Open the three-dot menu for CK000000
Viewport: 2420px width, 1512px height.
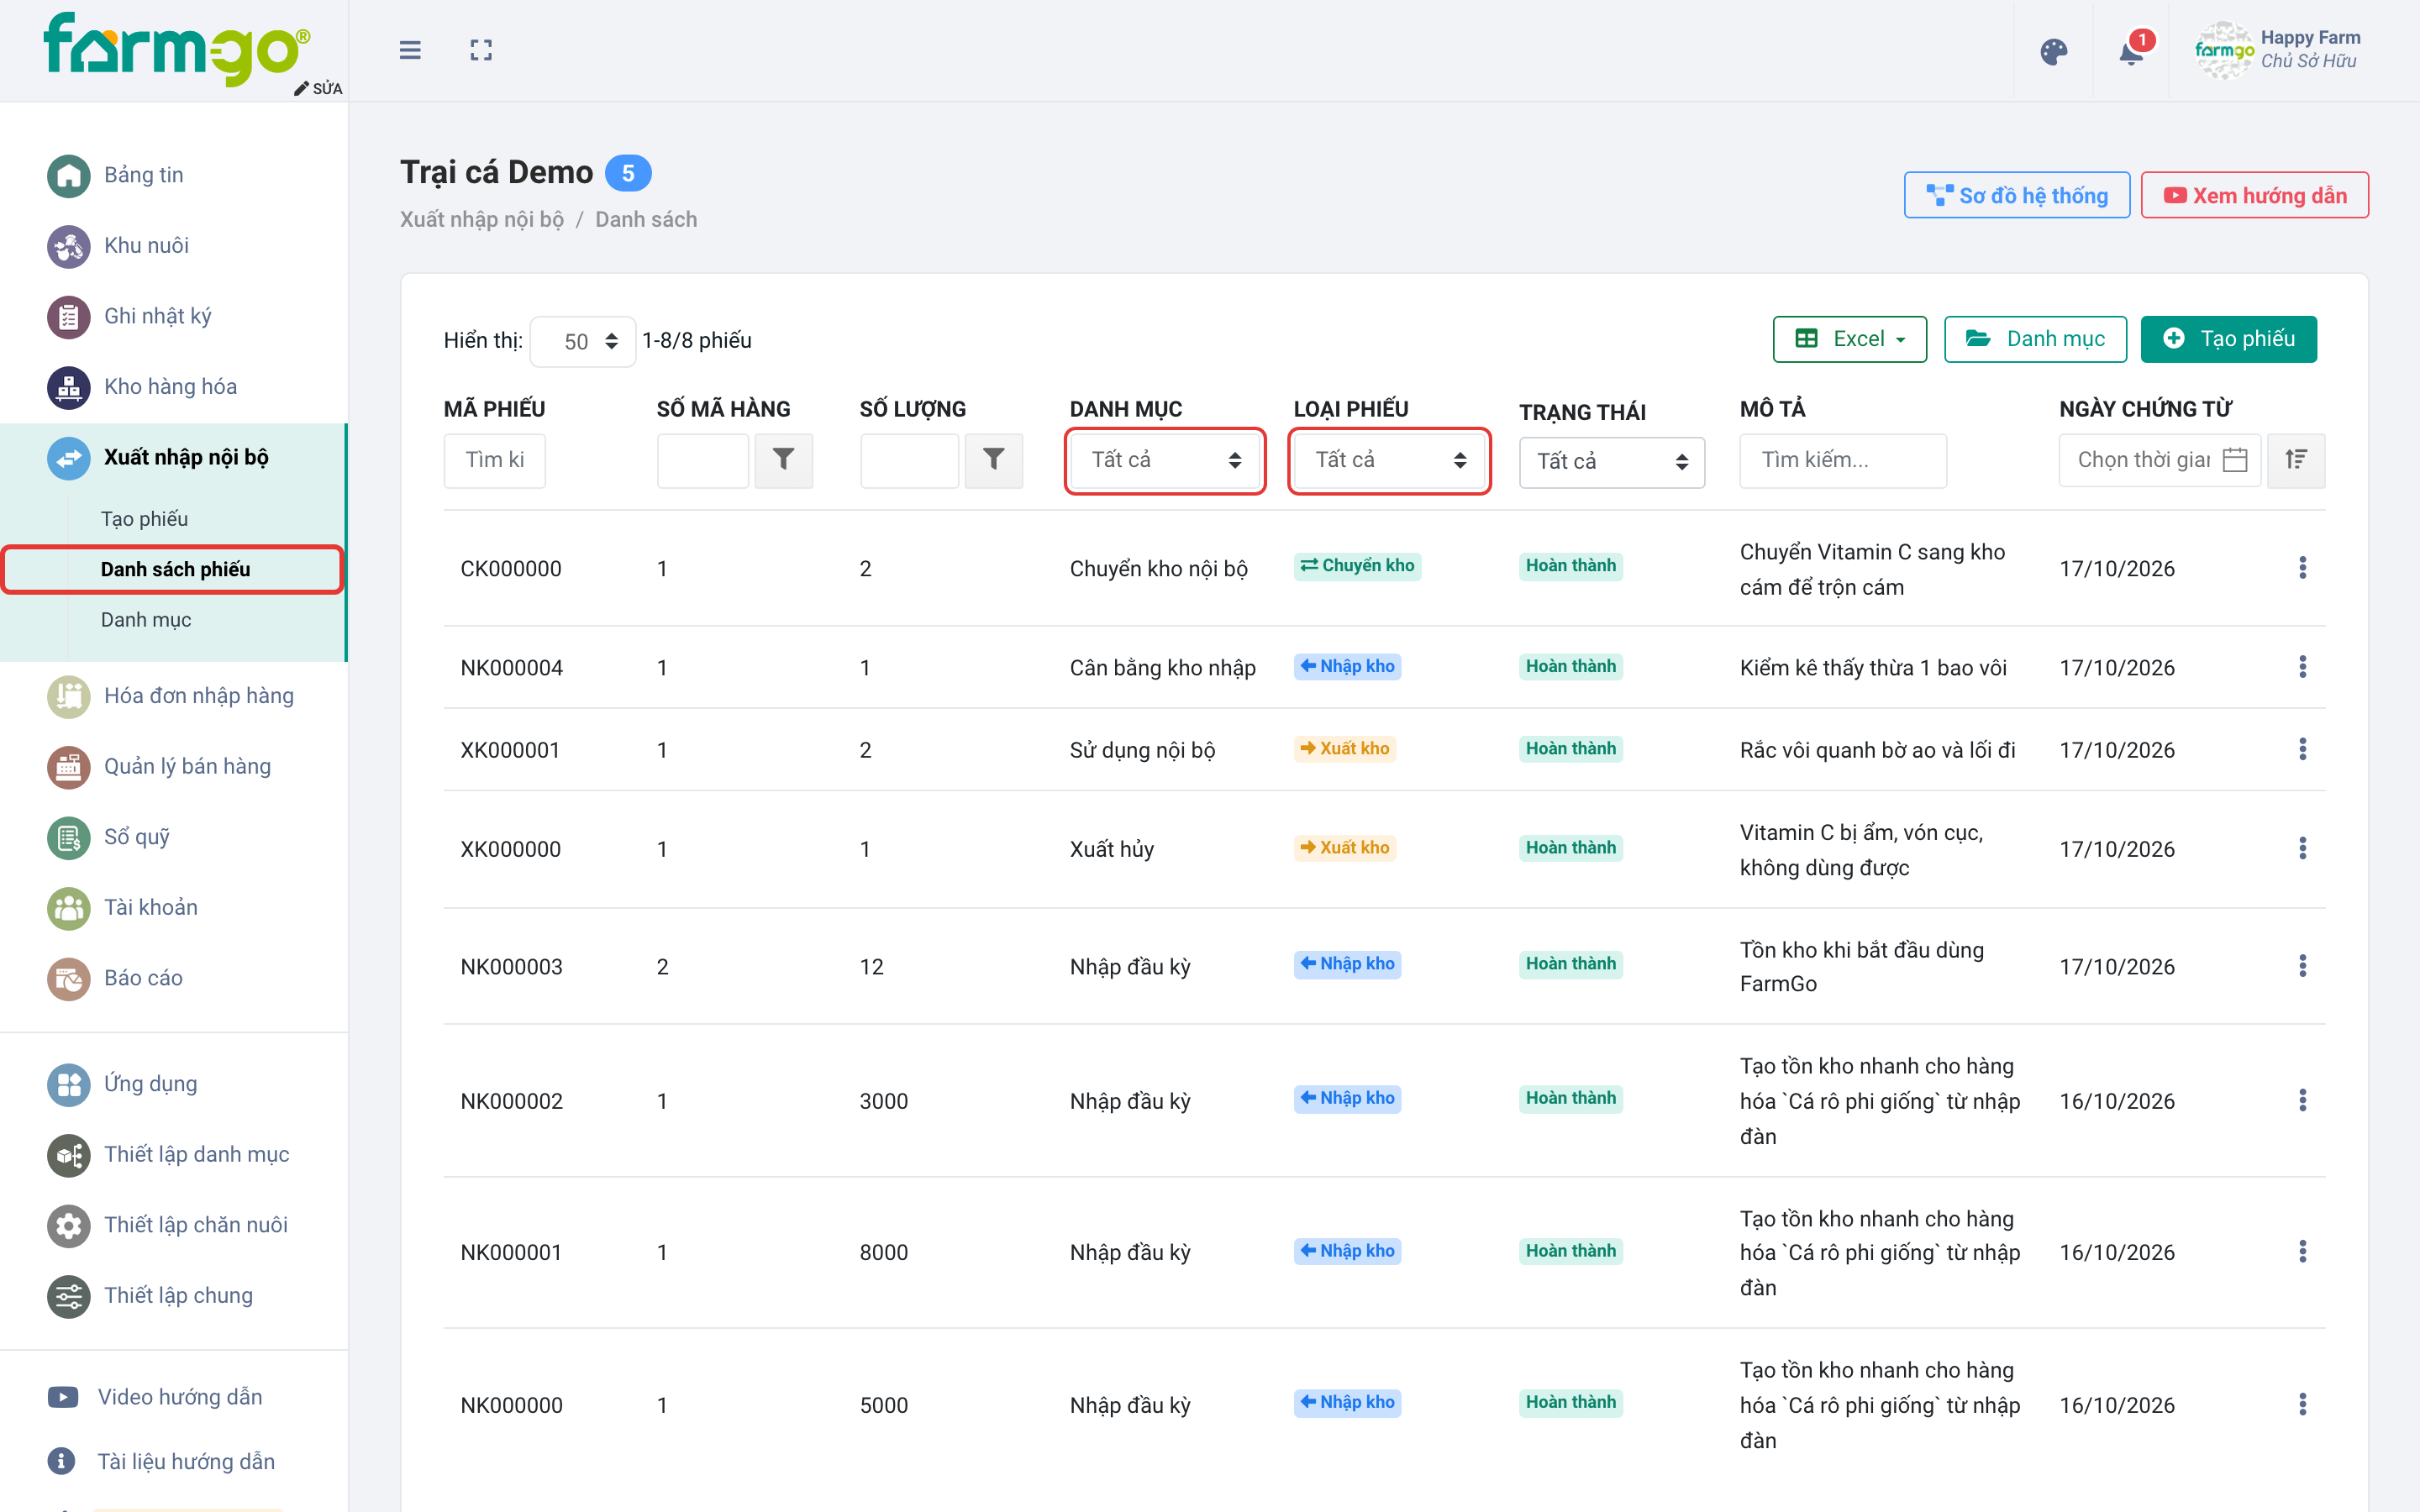pos(2302,568)
